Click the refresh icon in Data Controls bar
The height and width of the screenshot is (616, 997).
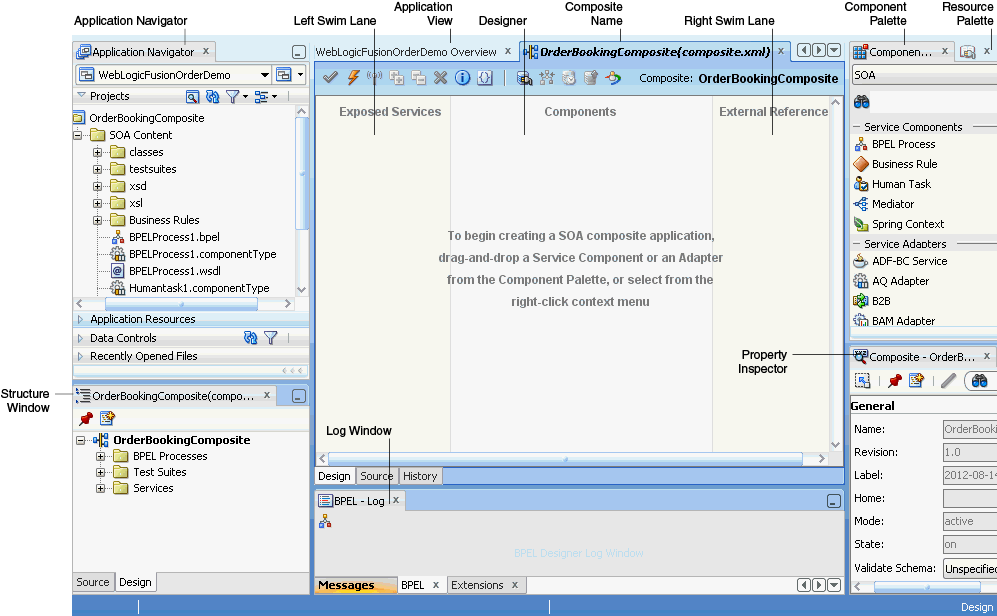tap(251, 338)
